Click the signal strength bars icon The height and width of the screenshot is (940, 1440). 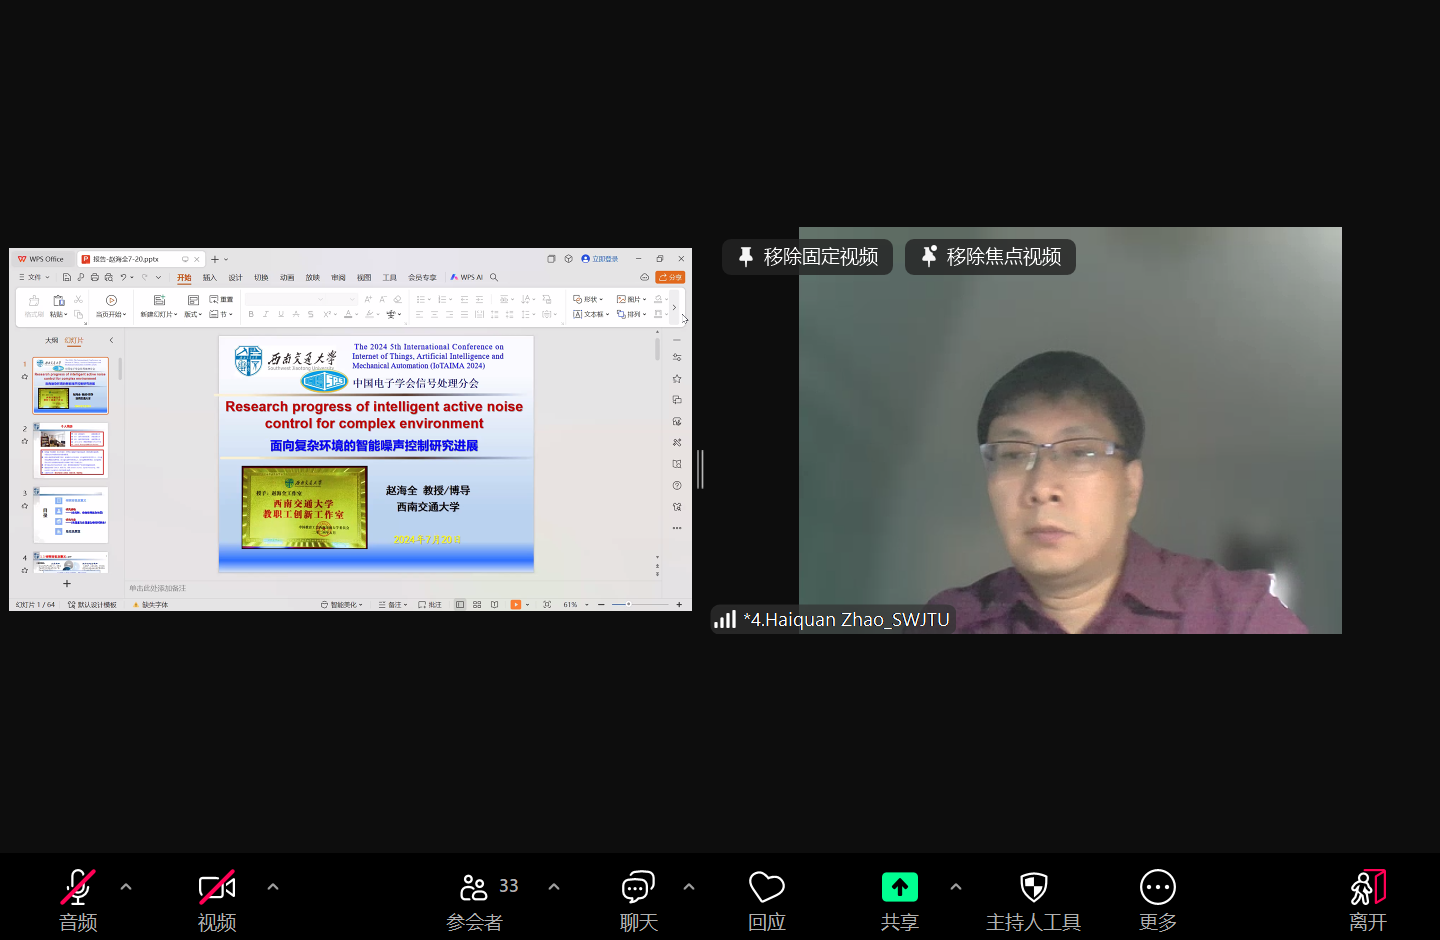[725, 619]
